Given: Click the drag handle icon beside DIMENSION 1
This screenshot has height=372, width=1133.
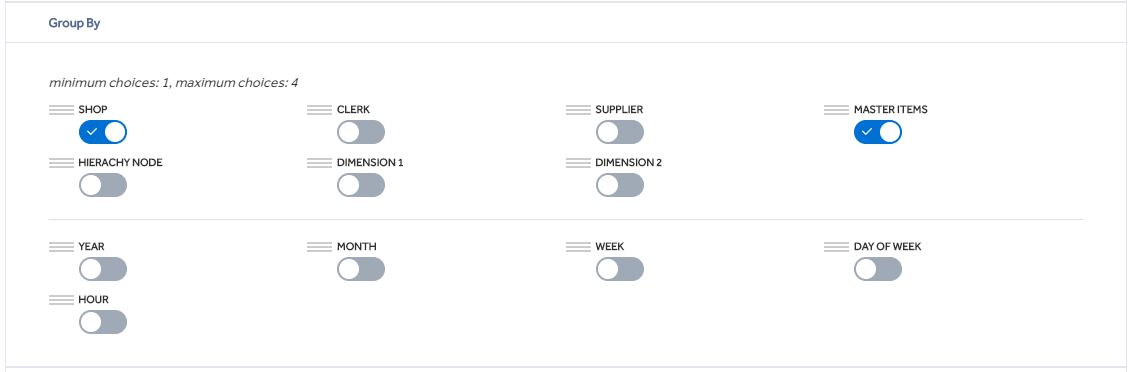Looking at the screenshot, I should click(x=319, y=163).
